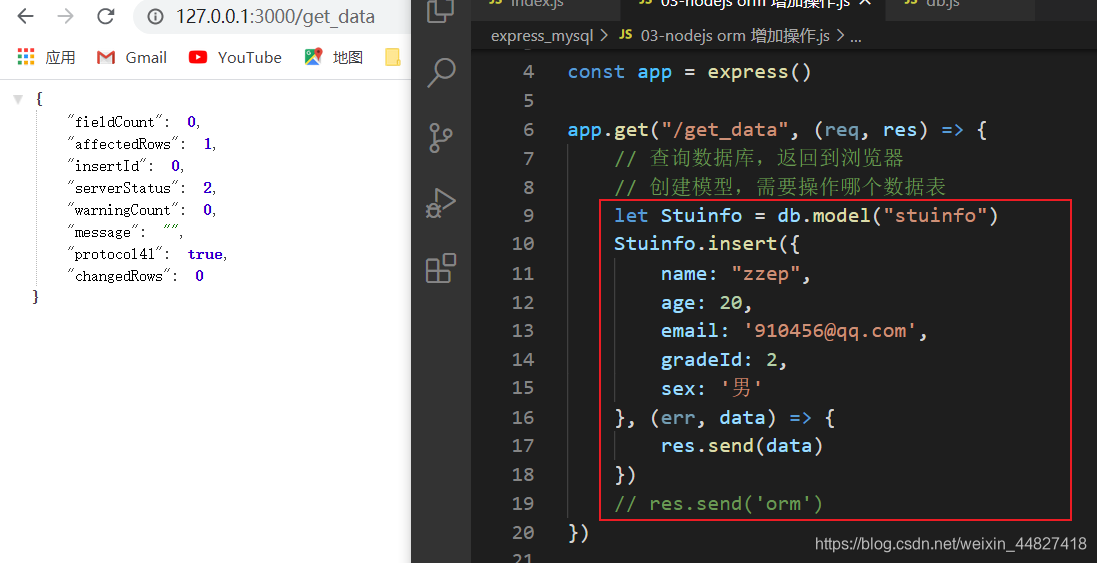Click the browser forward arrow
1097x563 pixels.
[65, 16]
